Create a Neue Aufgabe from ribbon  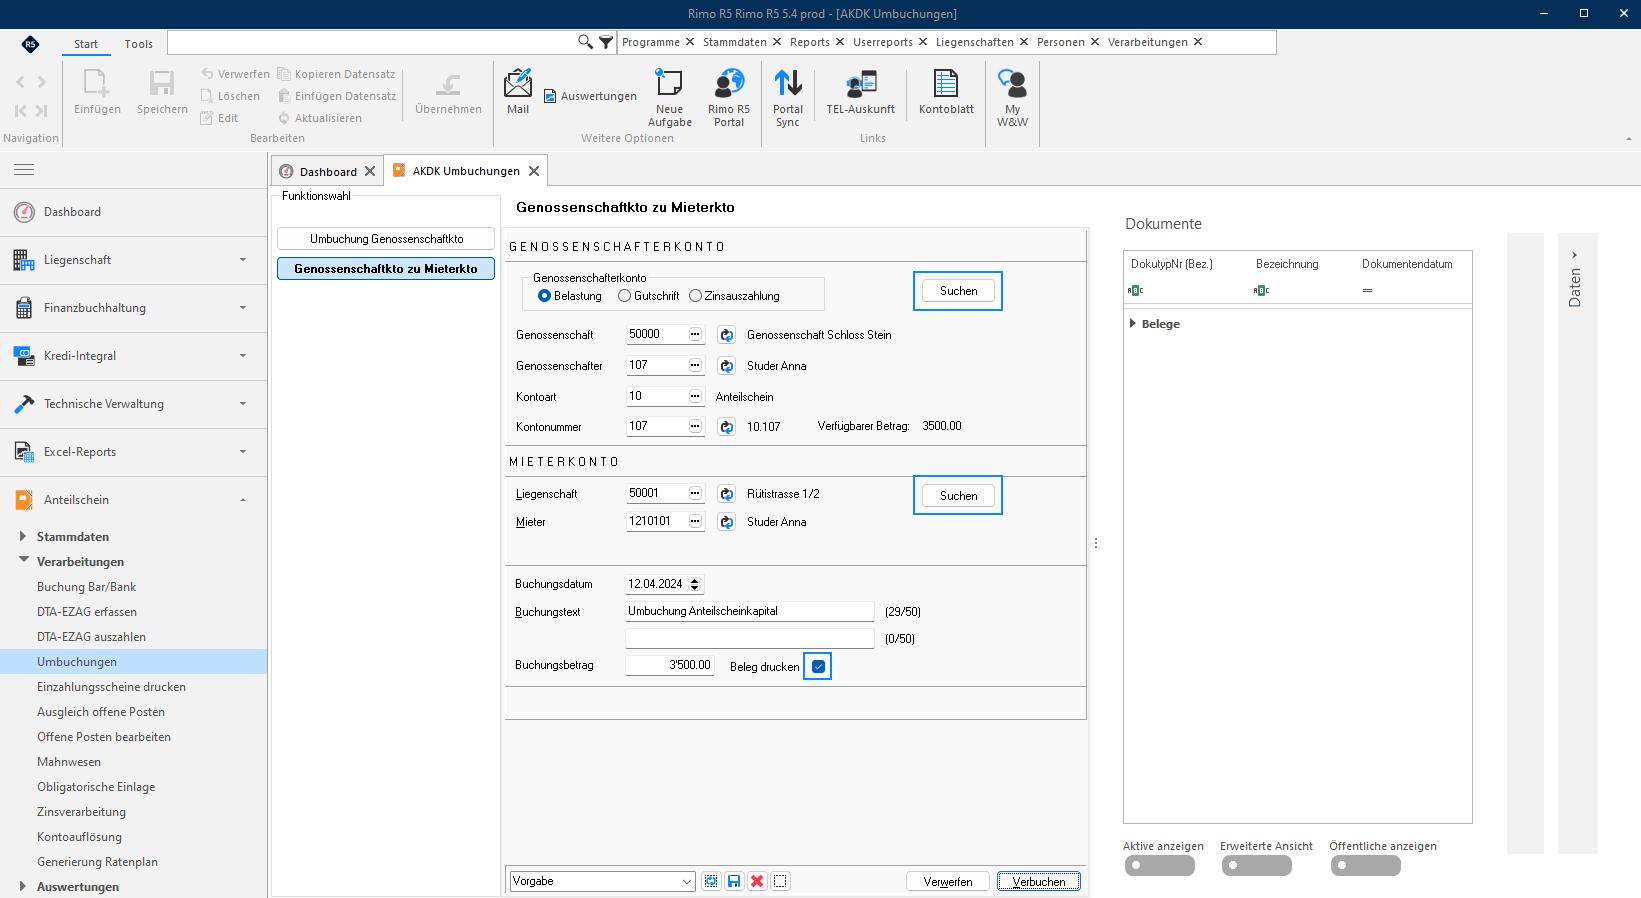coord(669,98)
